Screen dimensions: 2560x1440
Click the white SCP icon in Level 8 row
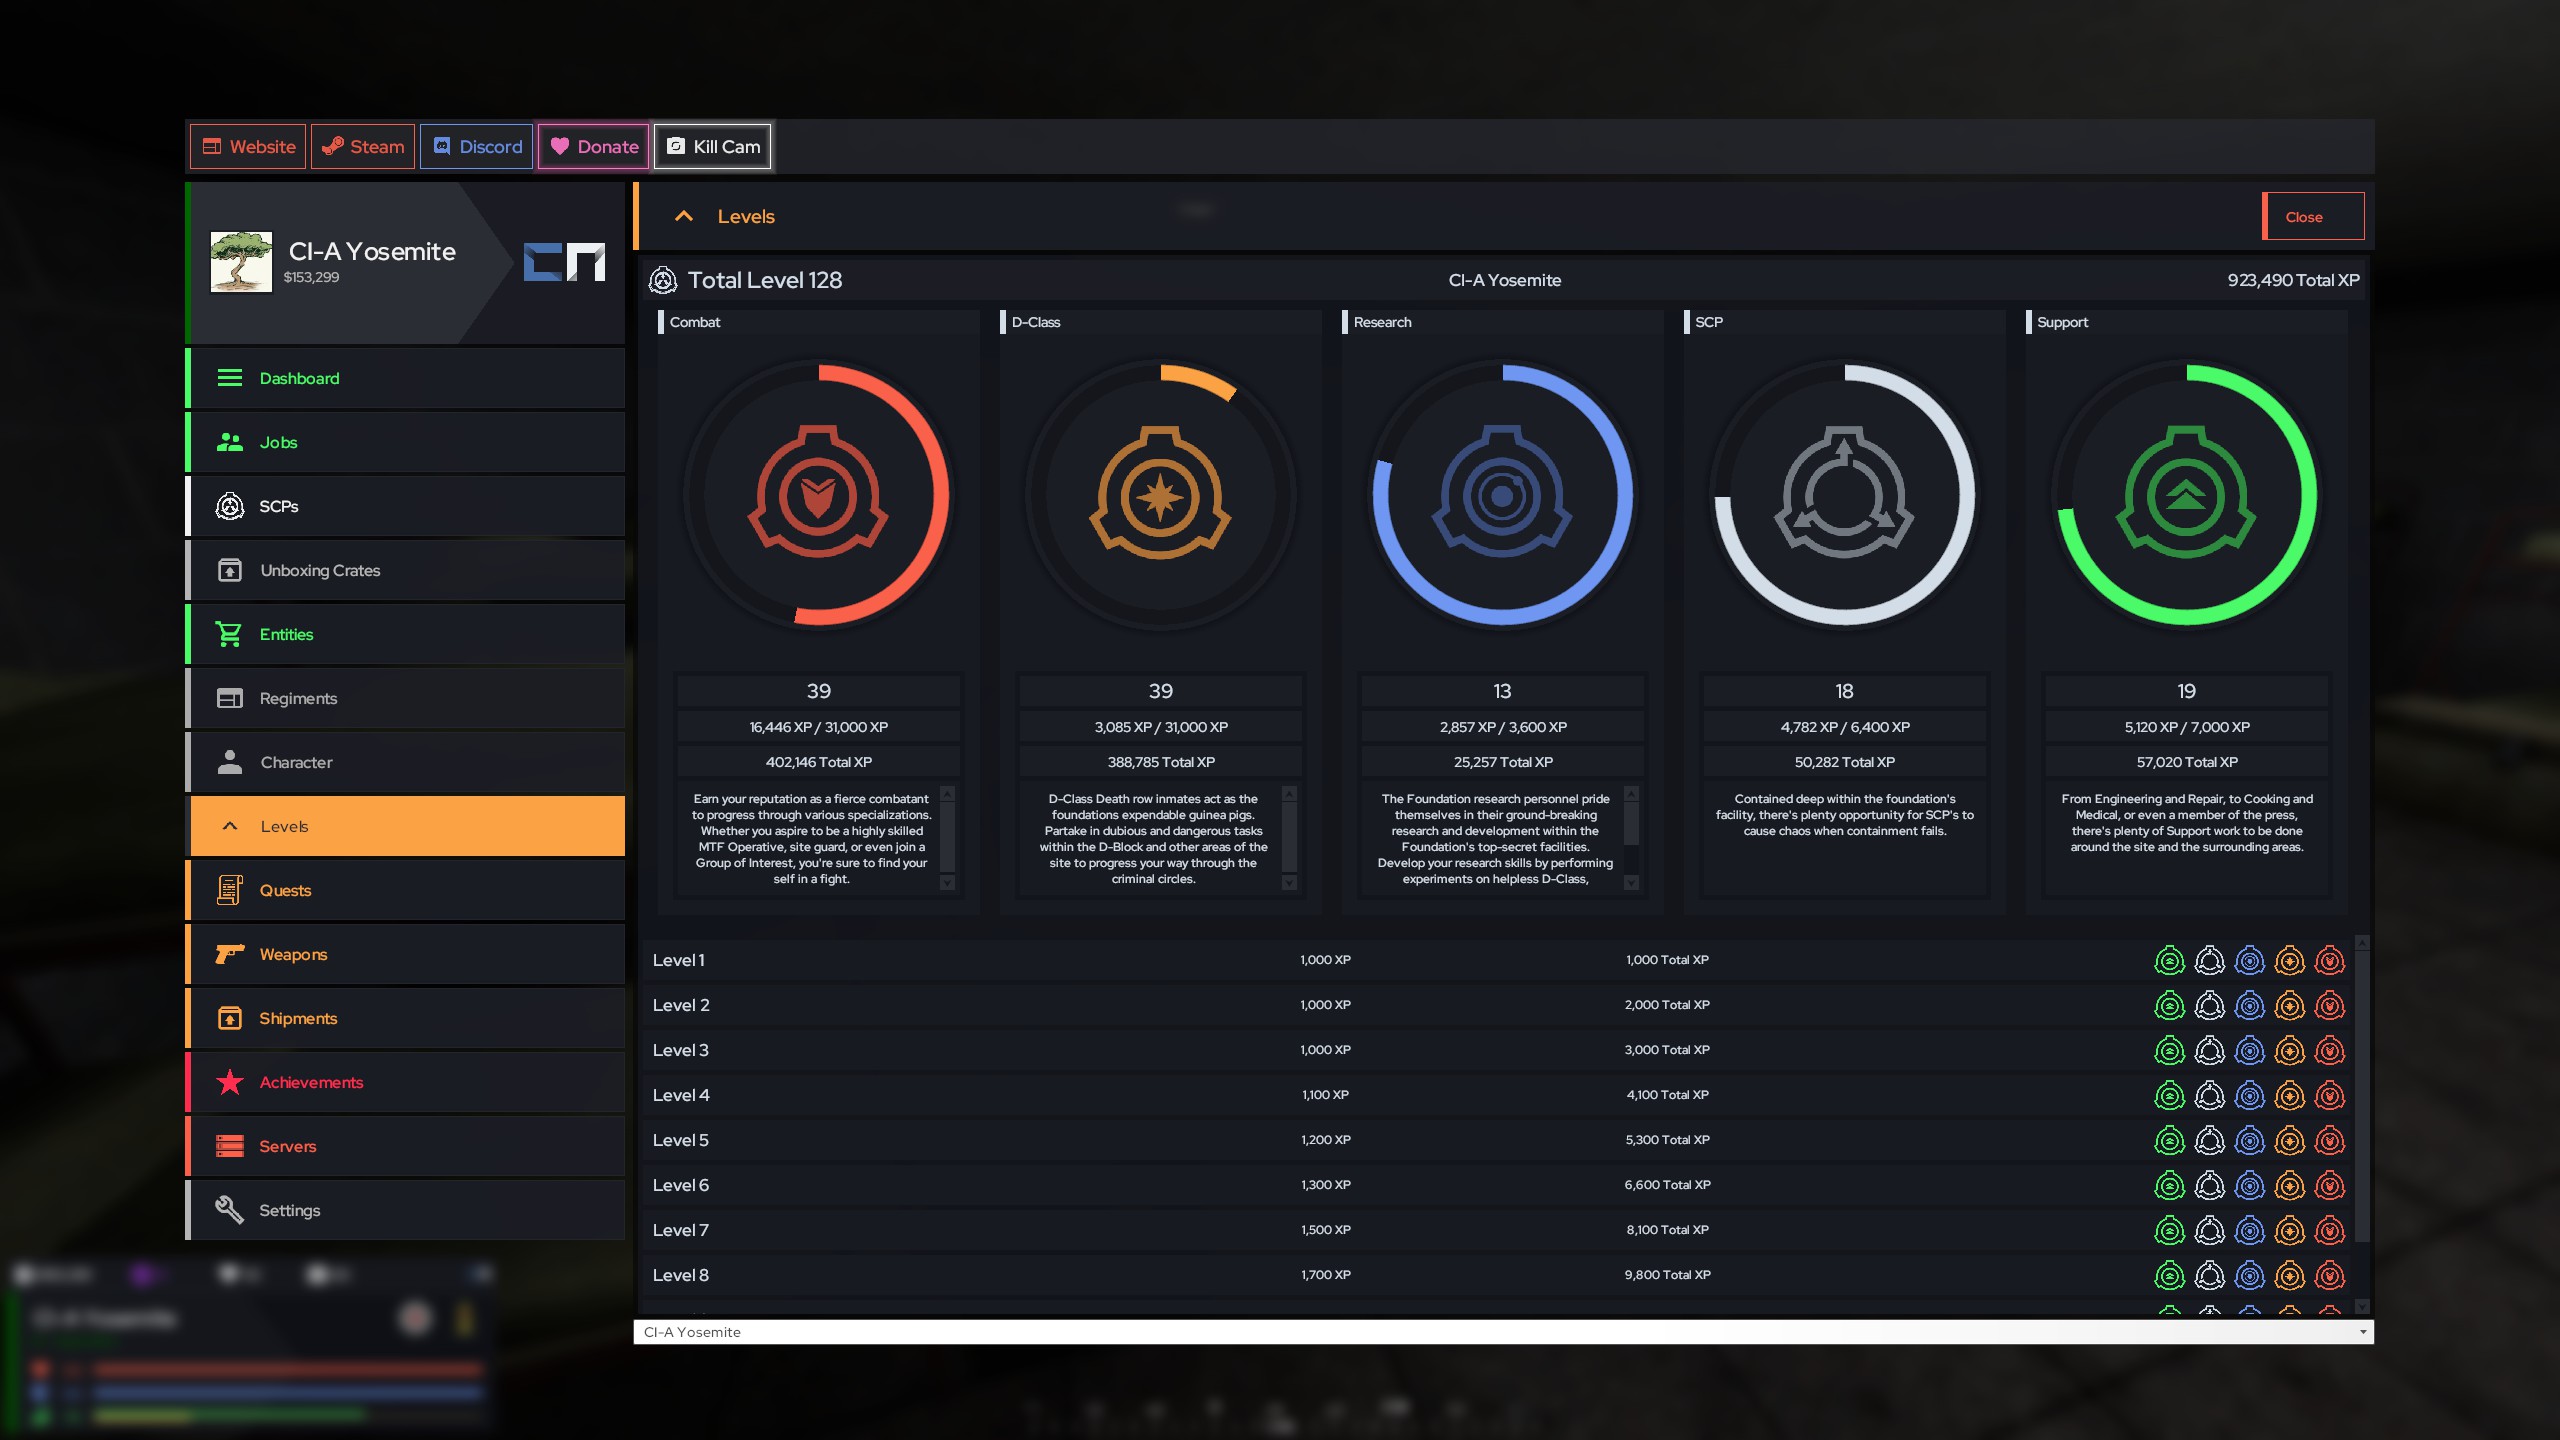2210,1275
